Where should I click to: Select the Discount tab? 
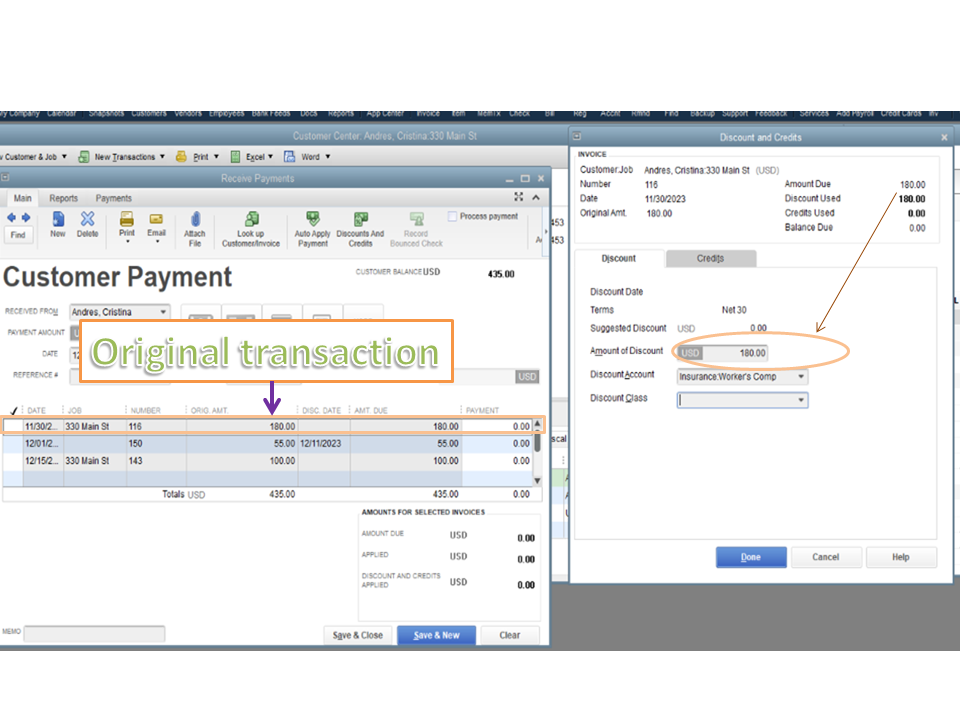(618, 258)
